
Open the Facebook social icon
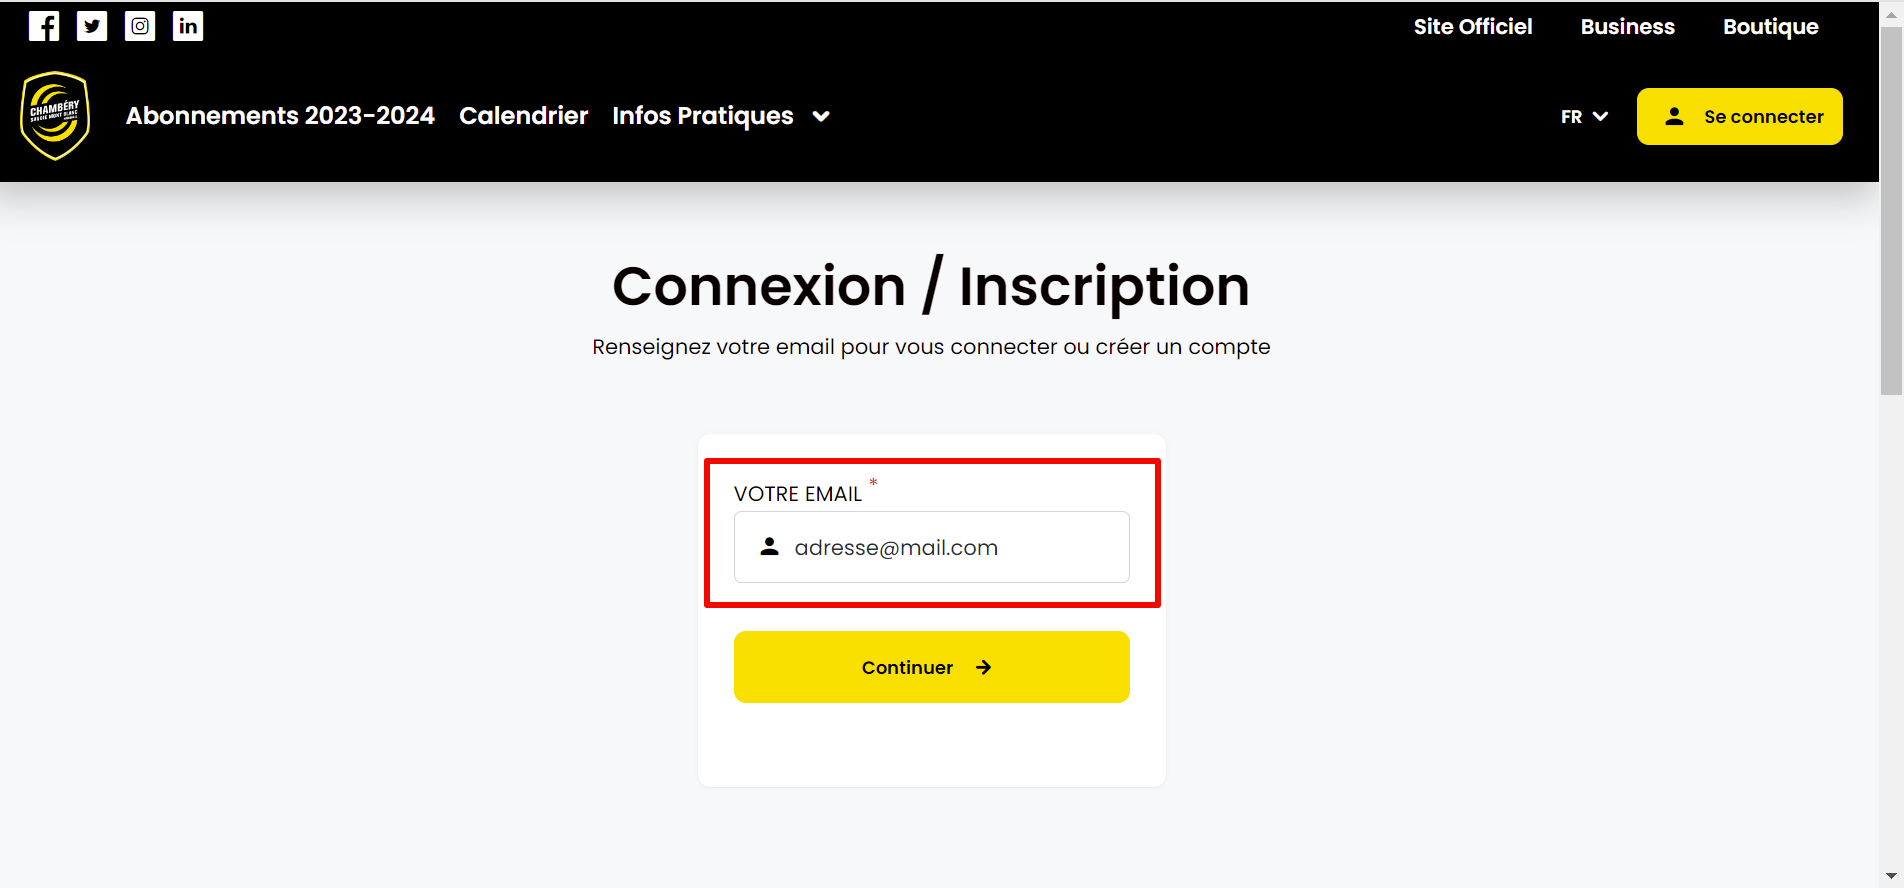(44, 26)
